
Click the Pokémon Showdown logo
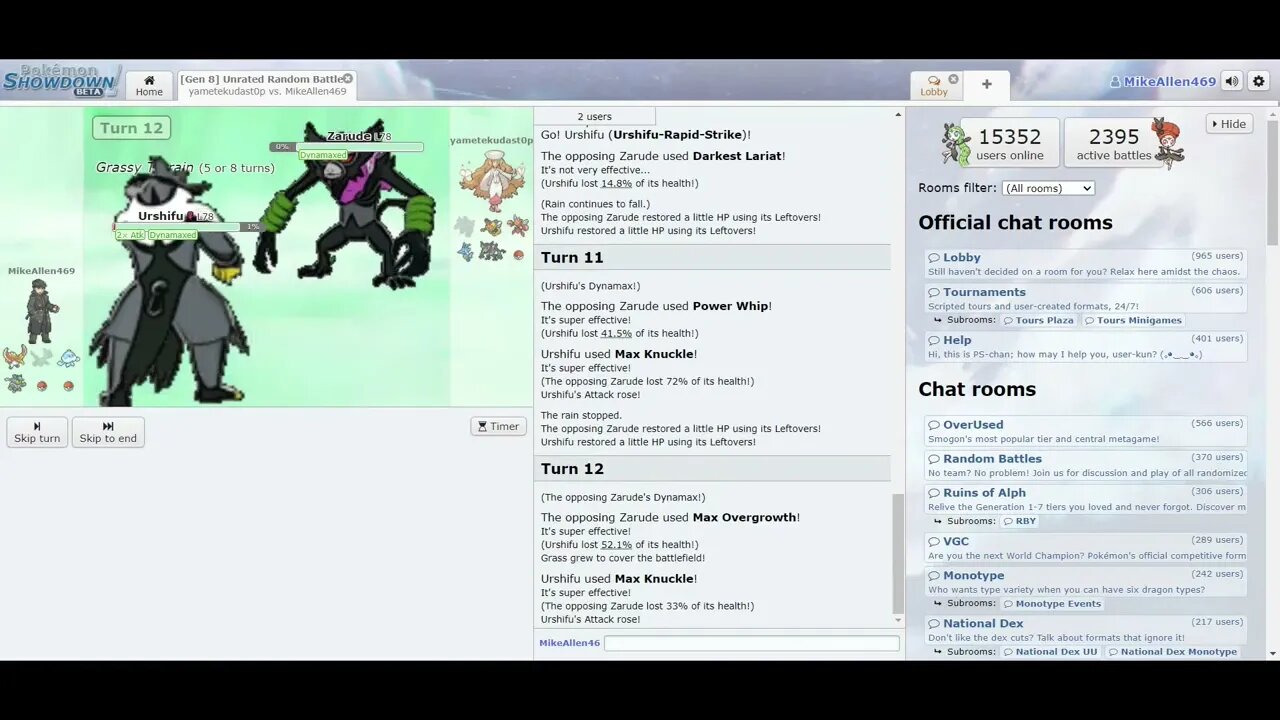(60, 80)
